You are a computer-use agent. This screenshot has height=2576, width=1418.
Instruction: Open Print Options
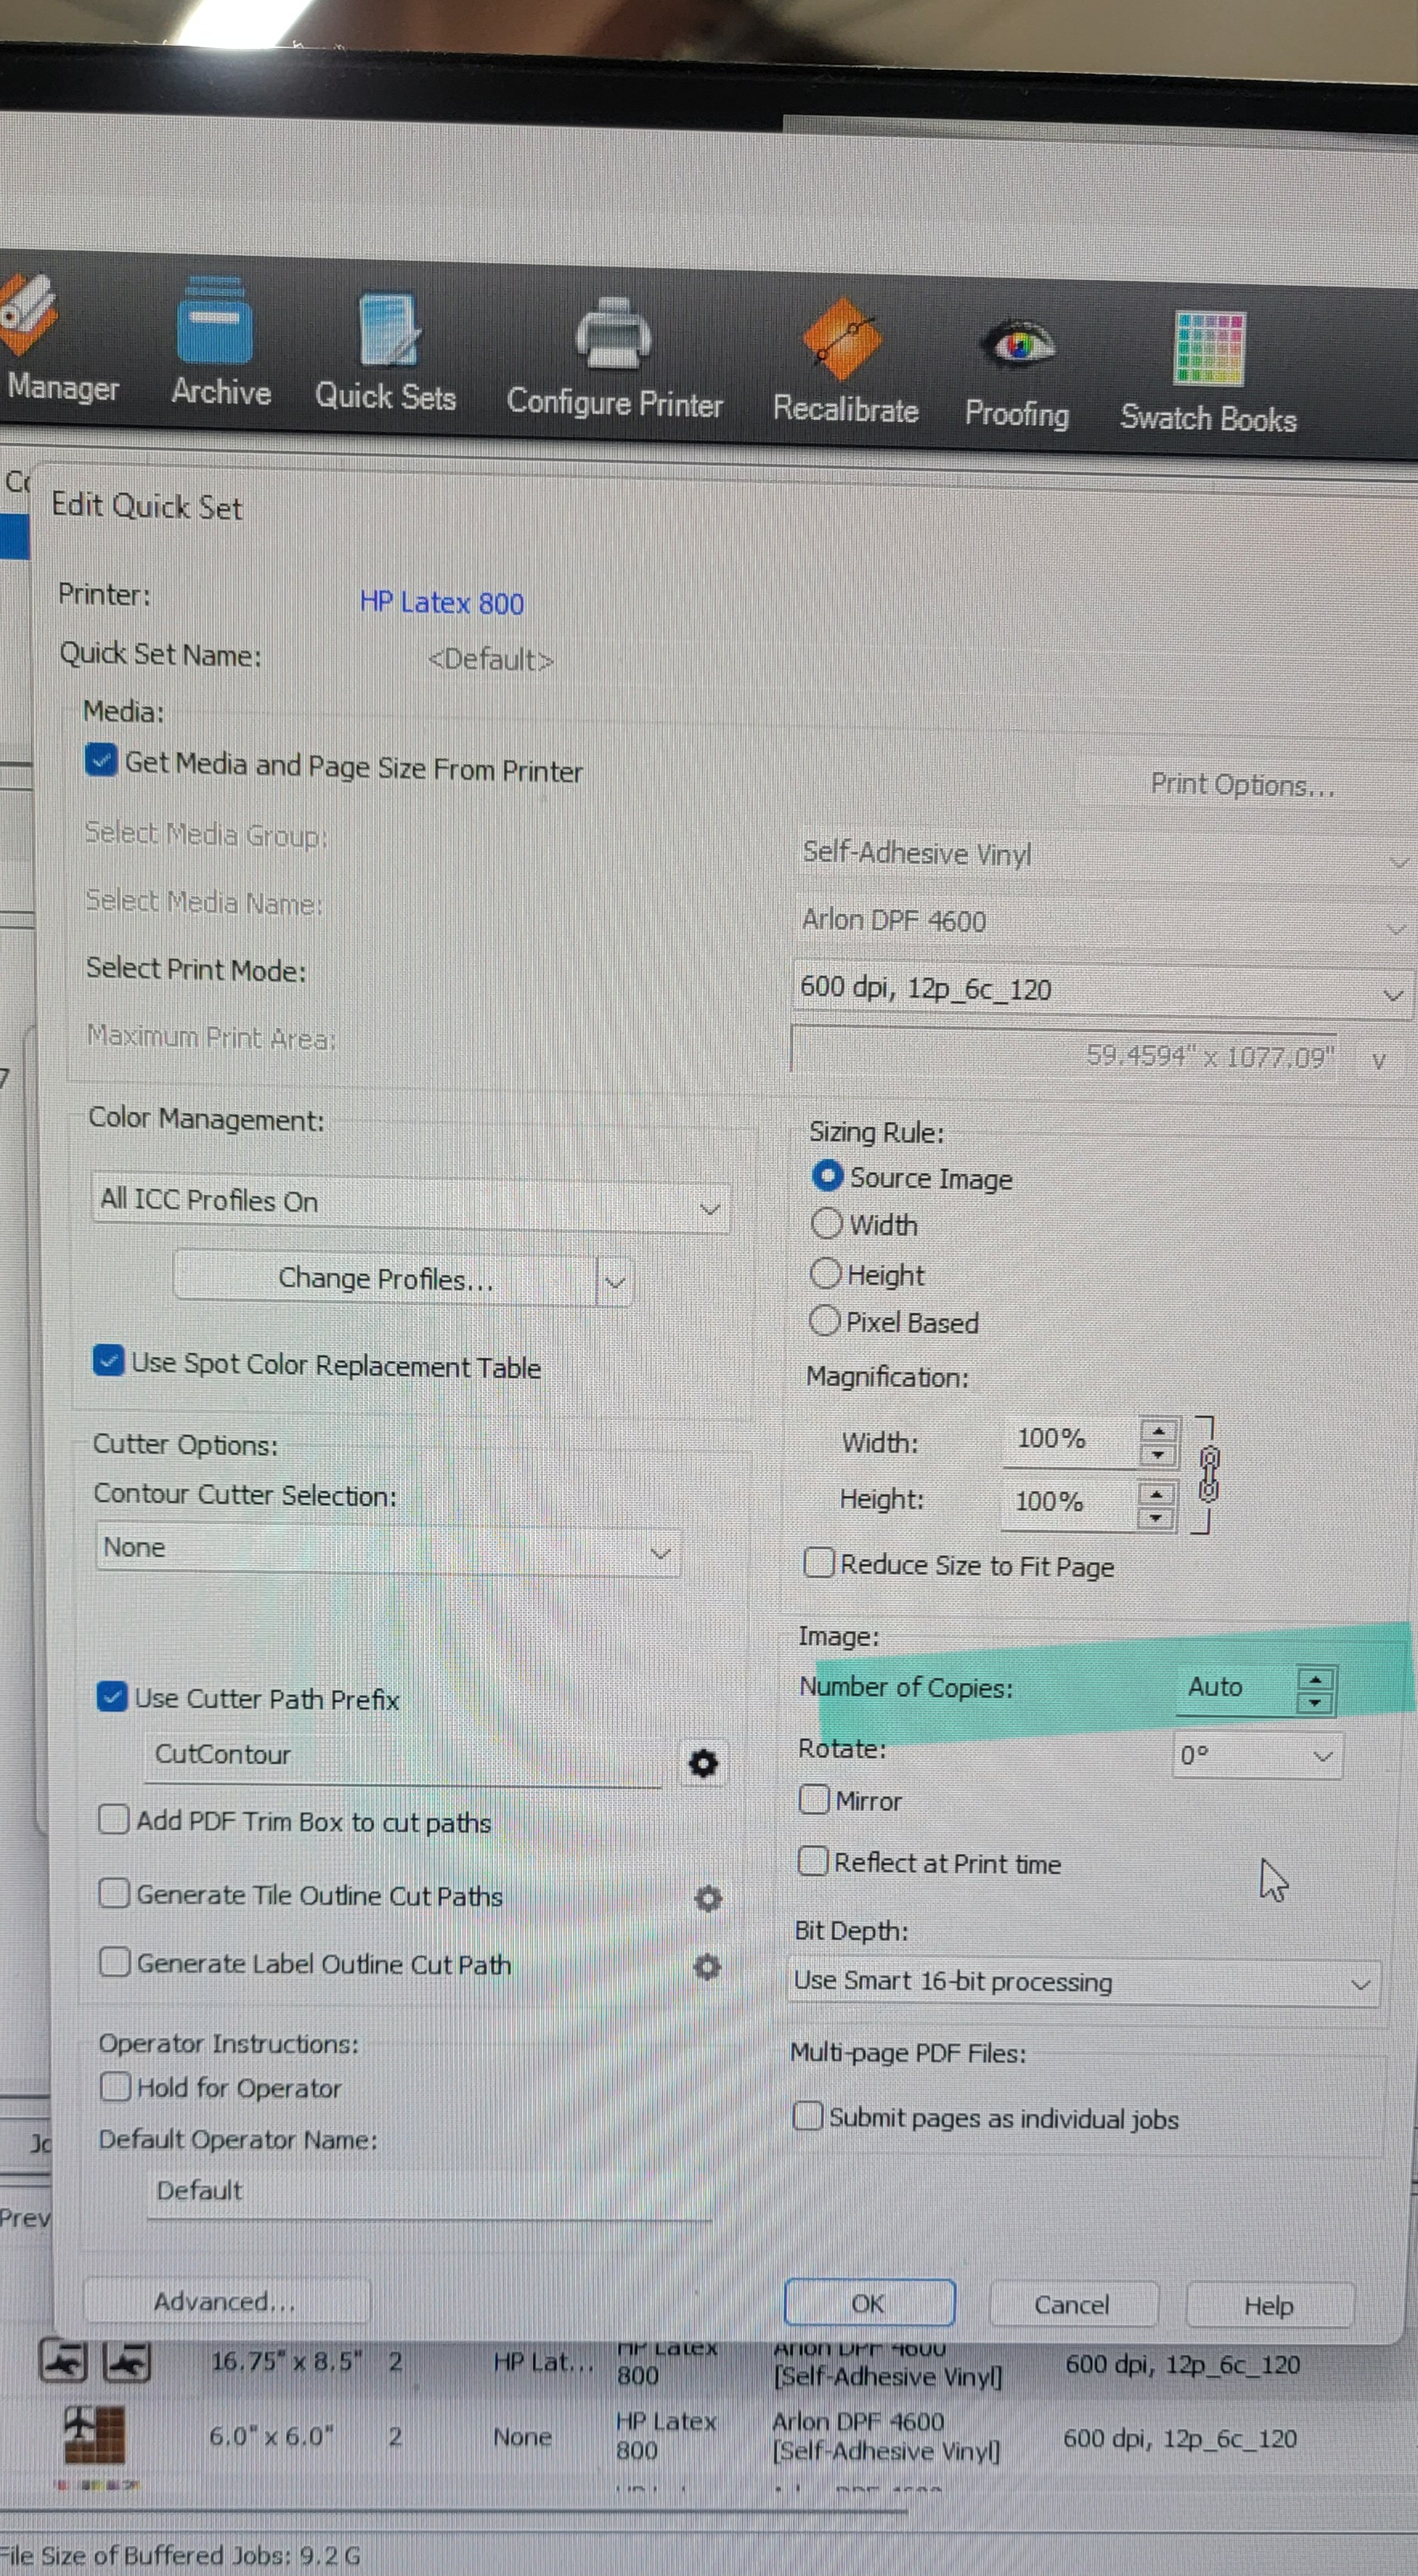1242,786
